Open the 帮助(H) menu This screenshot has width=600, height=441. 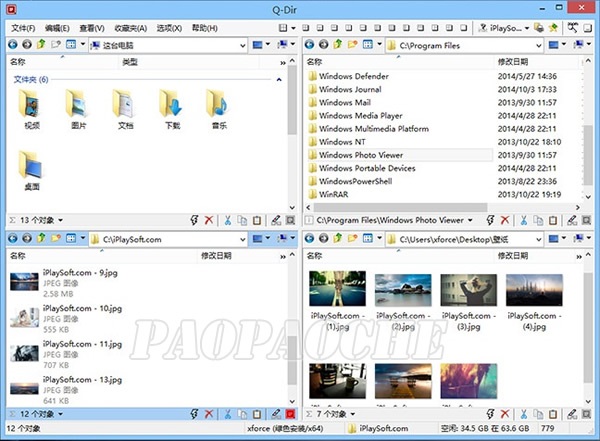[x=204, y=28]
